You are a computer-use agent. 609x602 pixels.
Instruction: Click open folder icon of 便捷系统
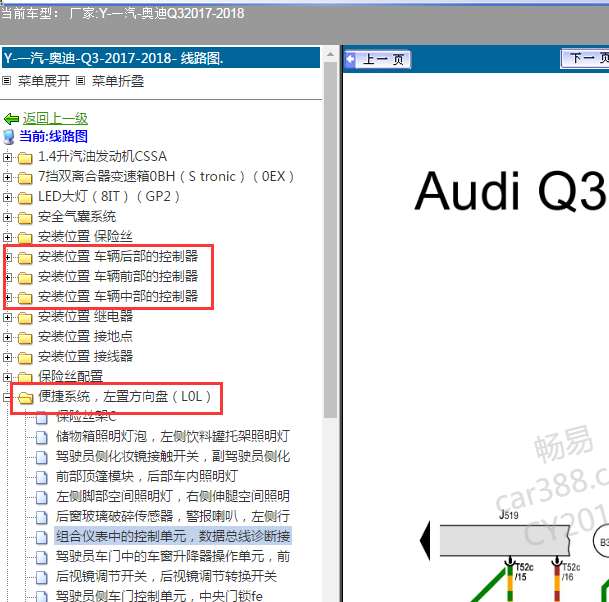pos(26,398)
